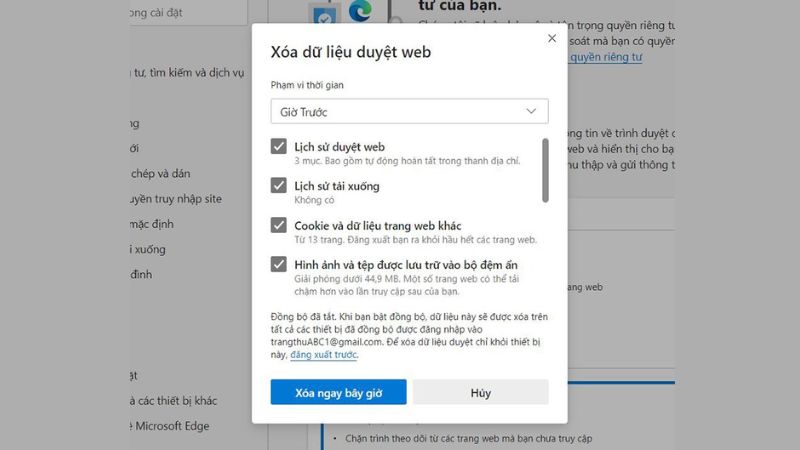The width and height of the screenshot is (800, 450).
Task: Close the Xóa dữ liệu duyệt web dialog
Action: pyautogui.click(x=552, y=38)
